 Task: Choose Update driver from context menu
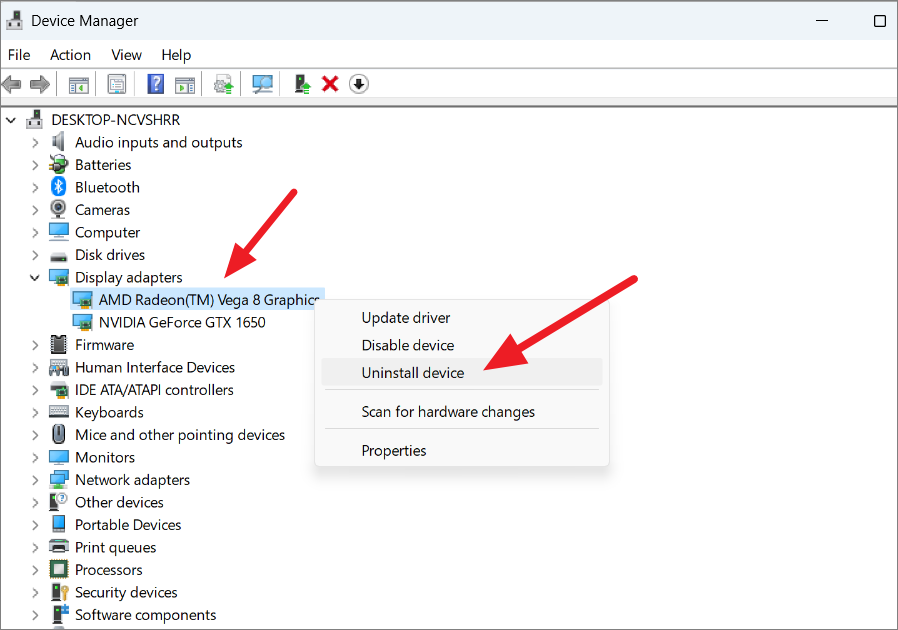coord(462,318)
